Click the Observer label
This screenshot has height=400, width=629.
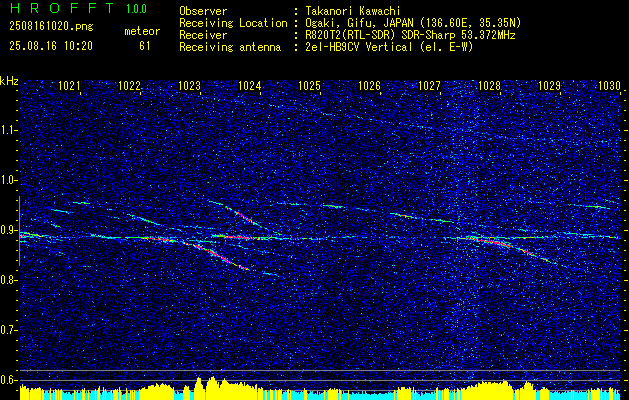pos(203,11)
